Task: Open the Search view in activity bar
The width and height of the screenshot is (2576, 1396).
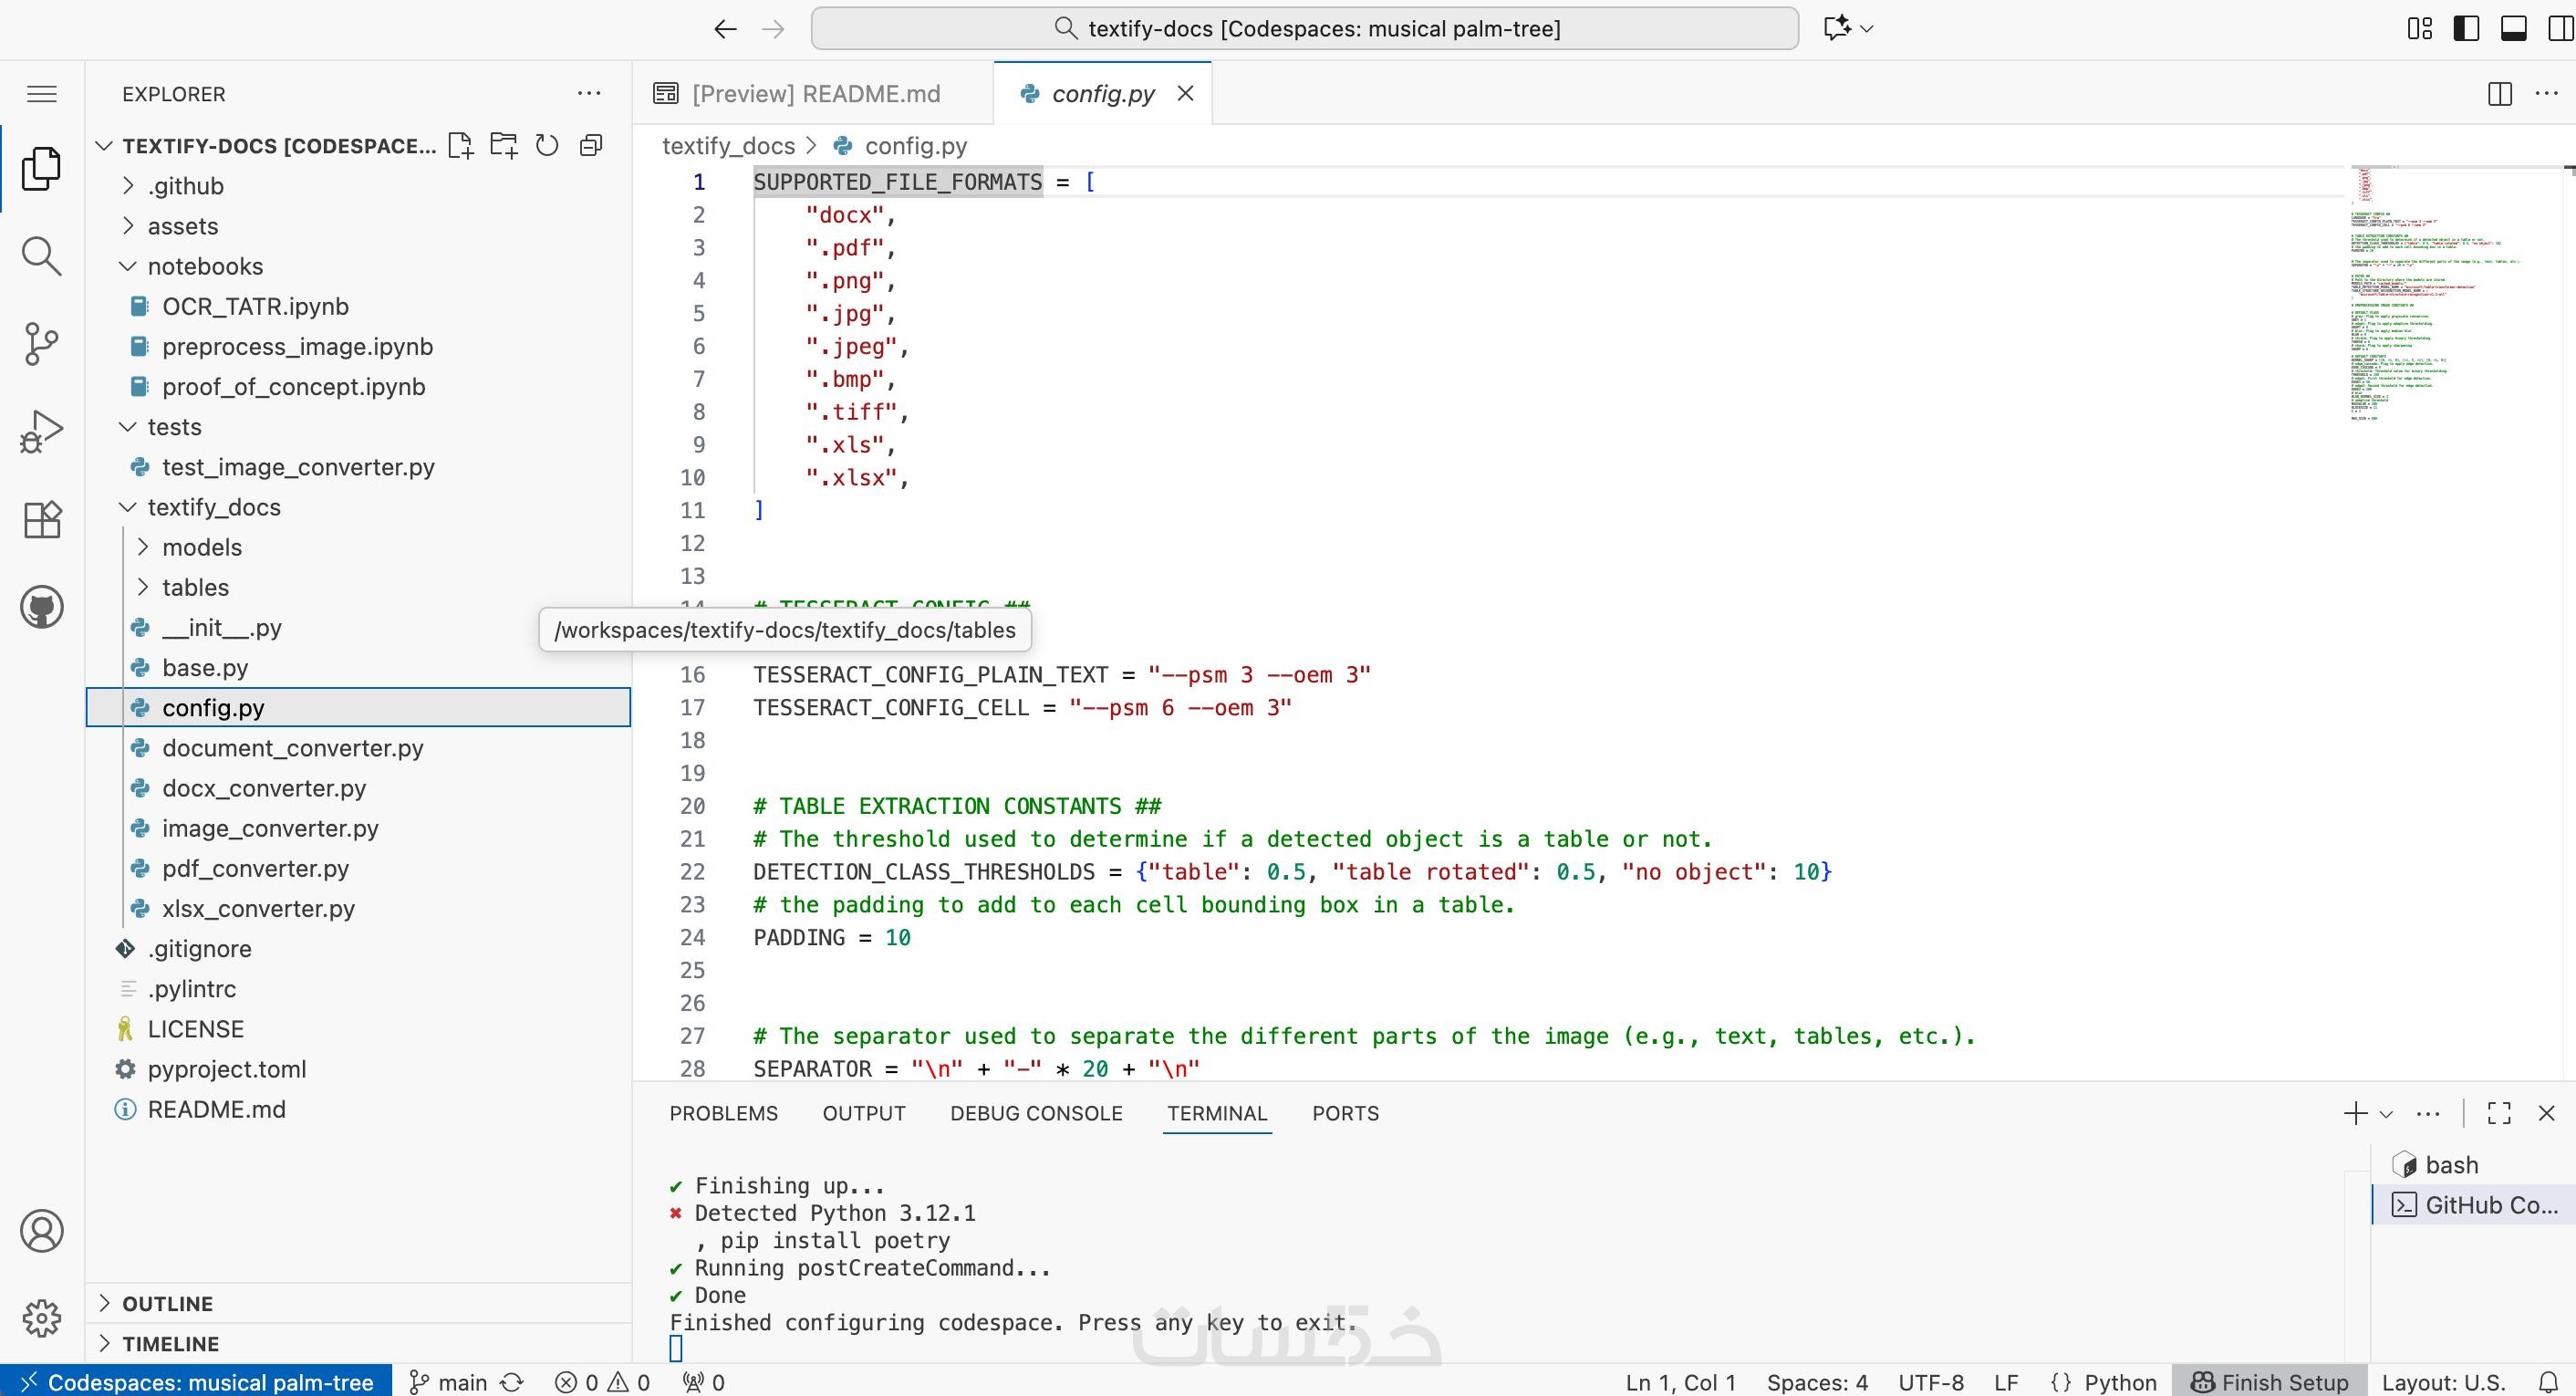Action: pyautogui.click(x=41, y=256)
